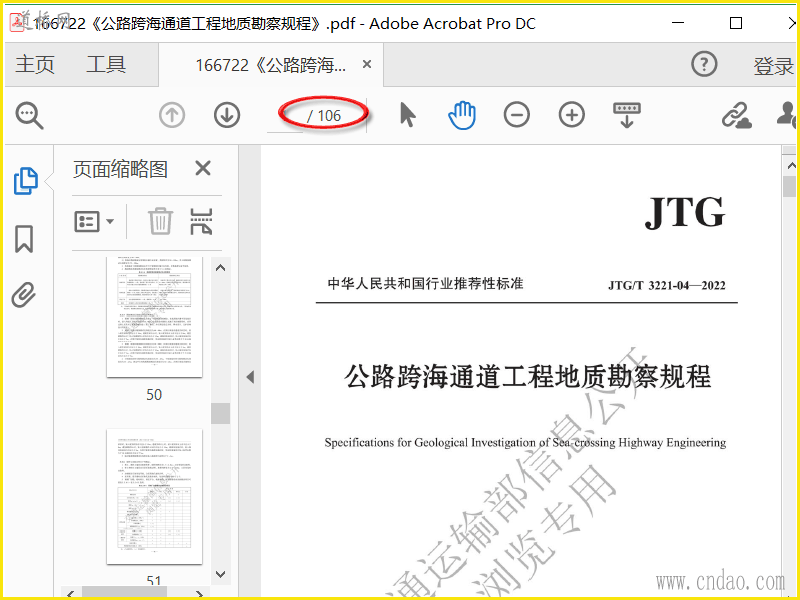Click the thumbnail page-size icon next to trash
Image resolution: width=800 pixels, height=600 pixels.
click(201, 221)
